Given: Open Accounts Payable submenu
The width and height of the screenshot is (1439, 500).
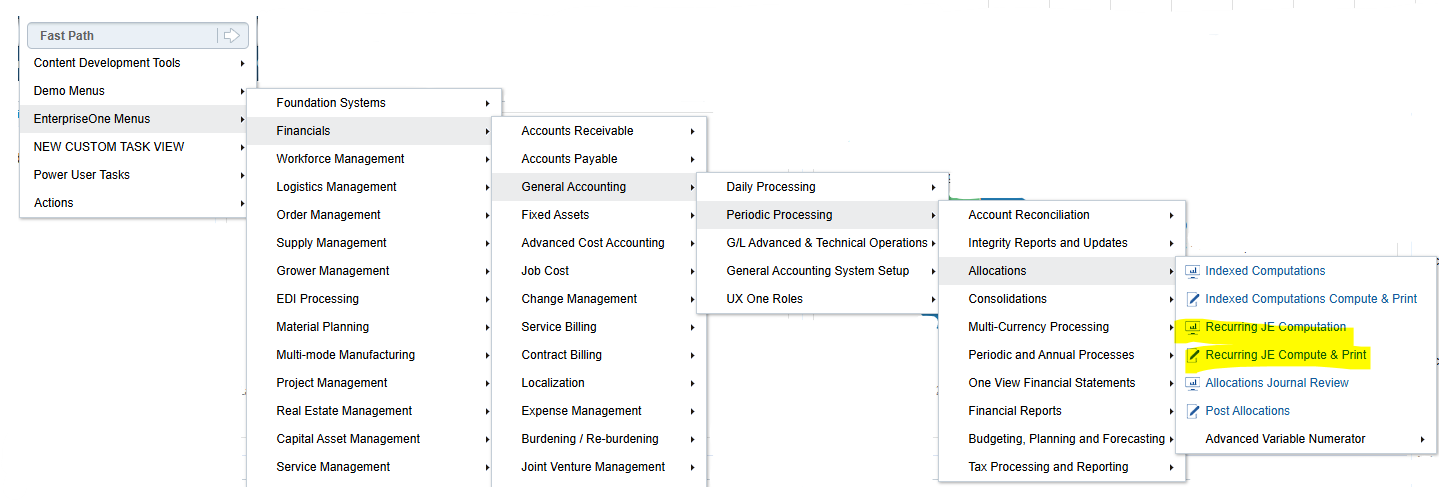Looking at the screenshot, I should (x=599, y=159).
